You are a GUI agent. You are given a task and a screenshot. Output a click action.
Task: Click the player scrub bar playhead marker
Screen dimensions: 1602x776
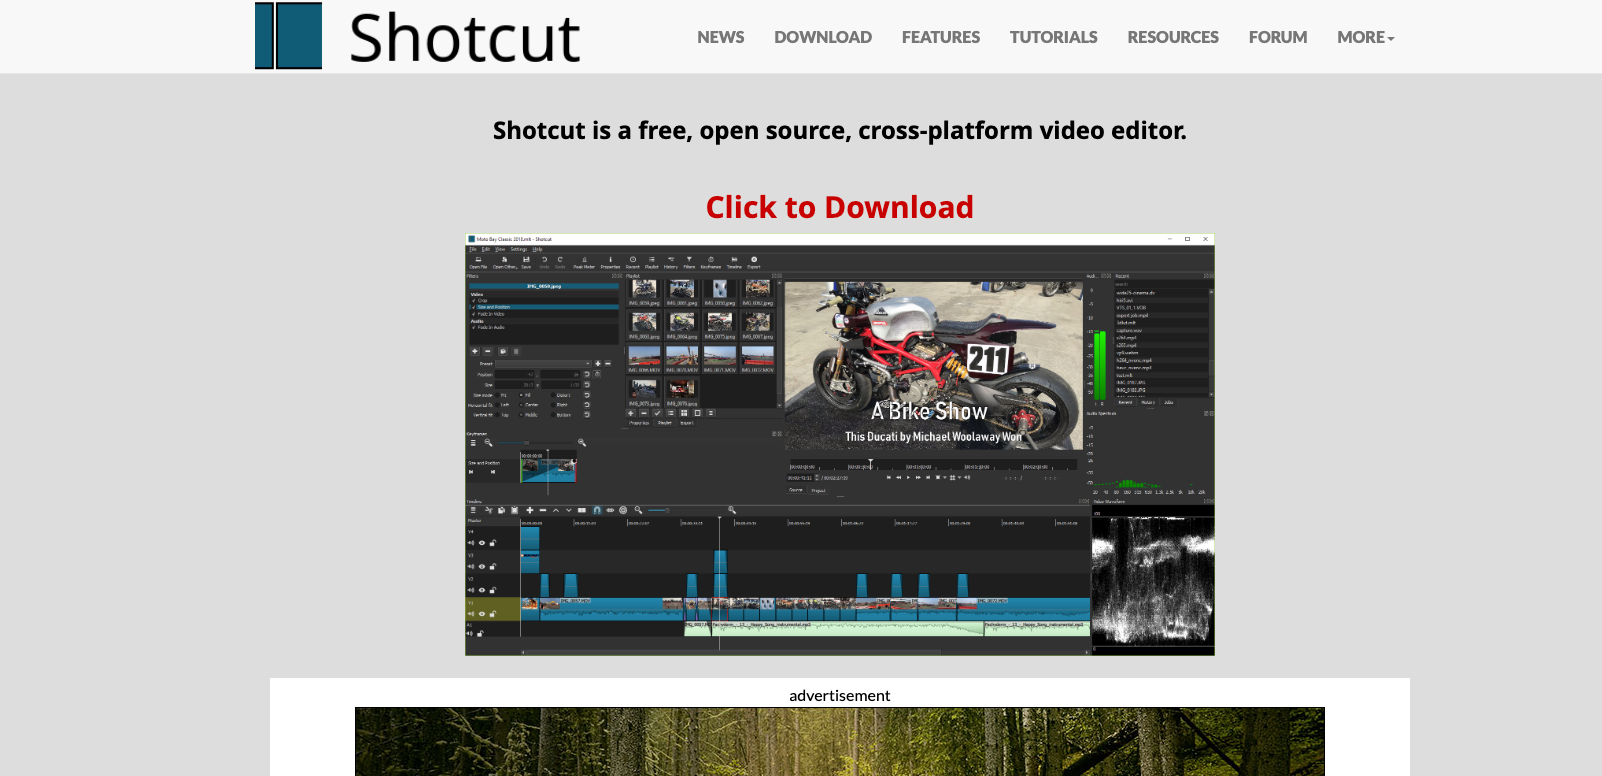click(870, 464)
